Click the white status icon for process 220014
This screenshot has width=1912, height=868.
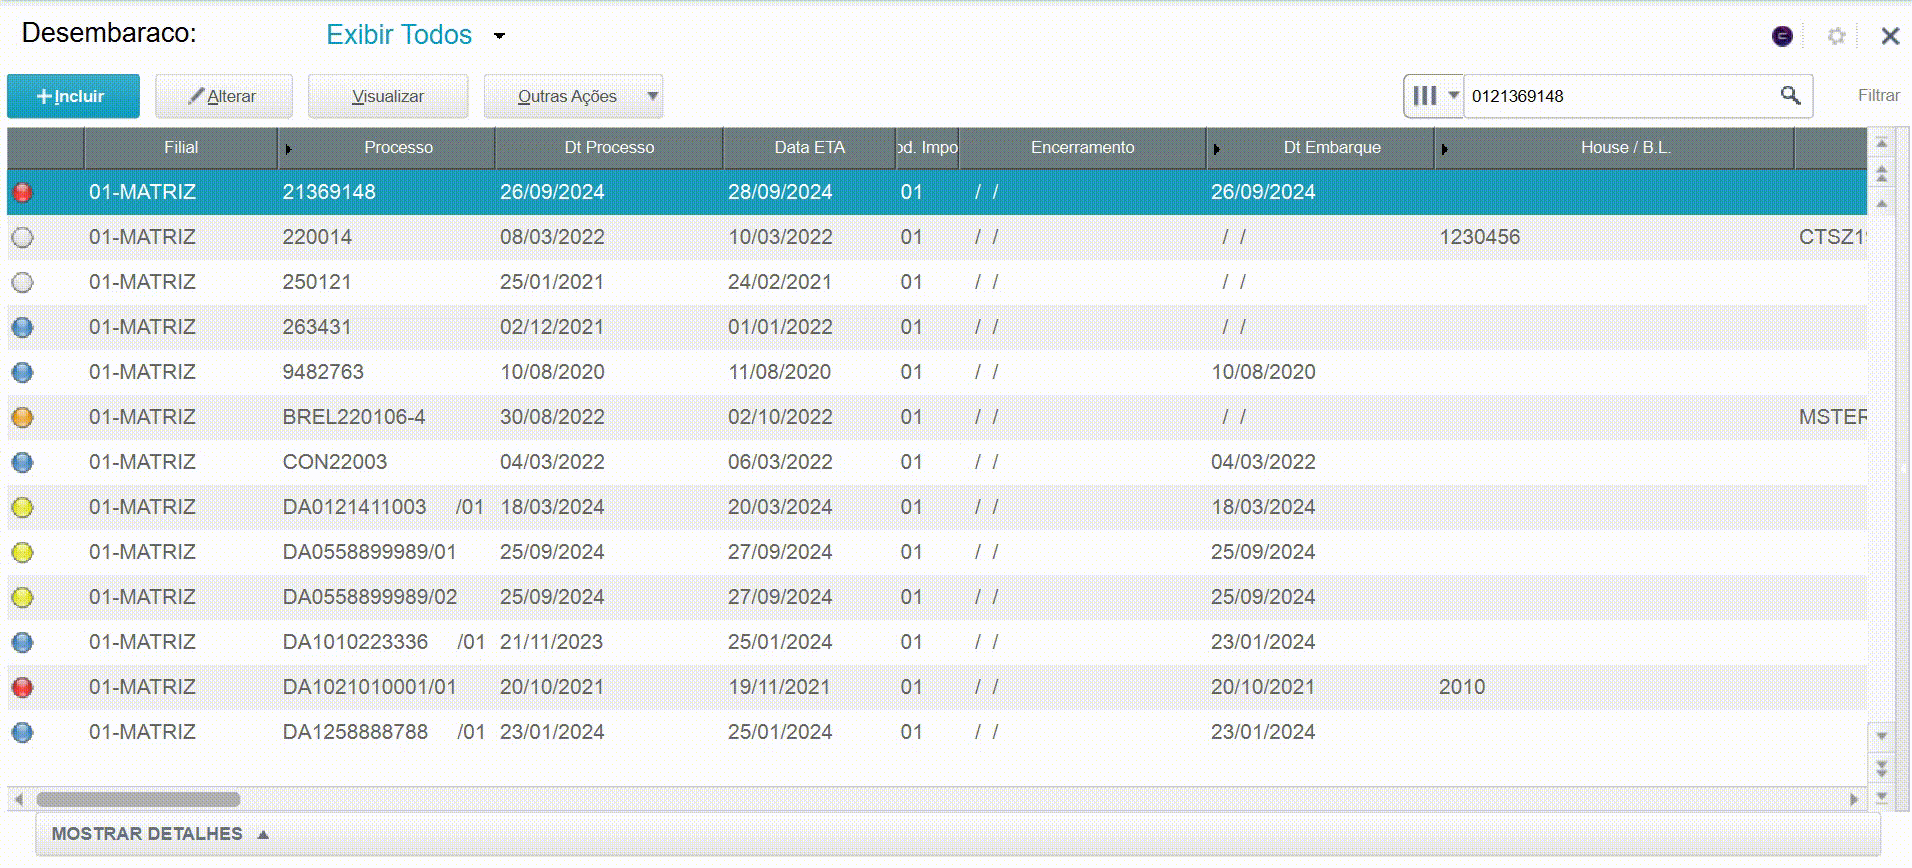(x=22, y=237)
